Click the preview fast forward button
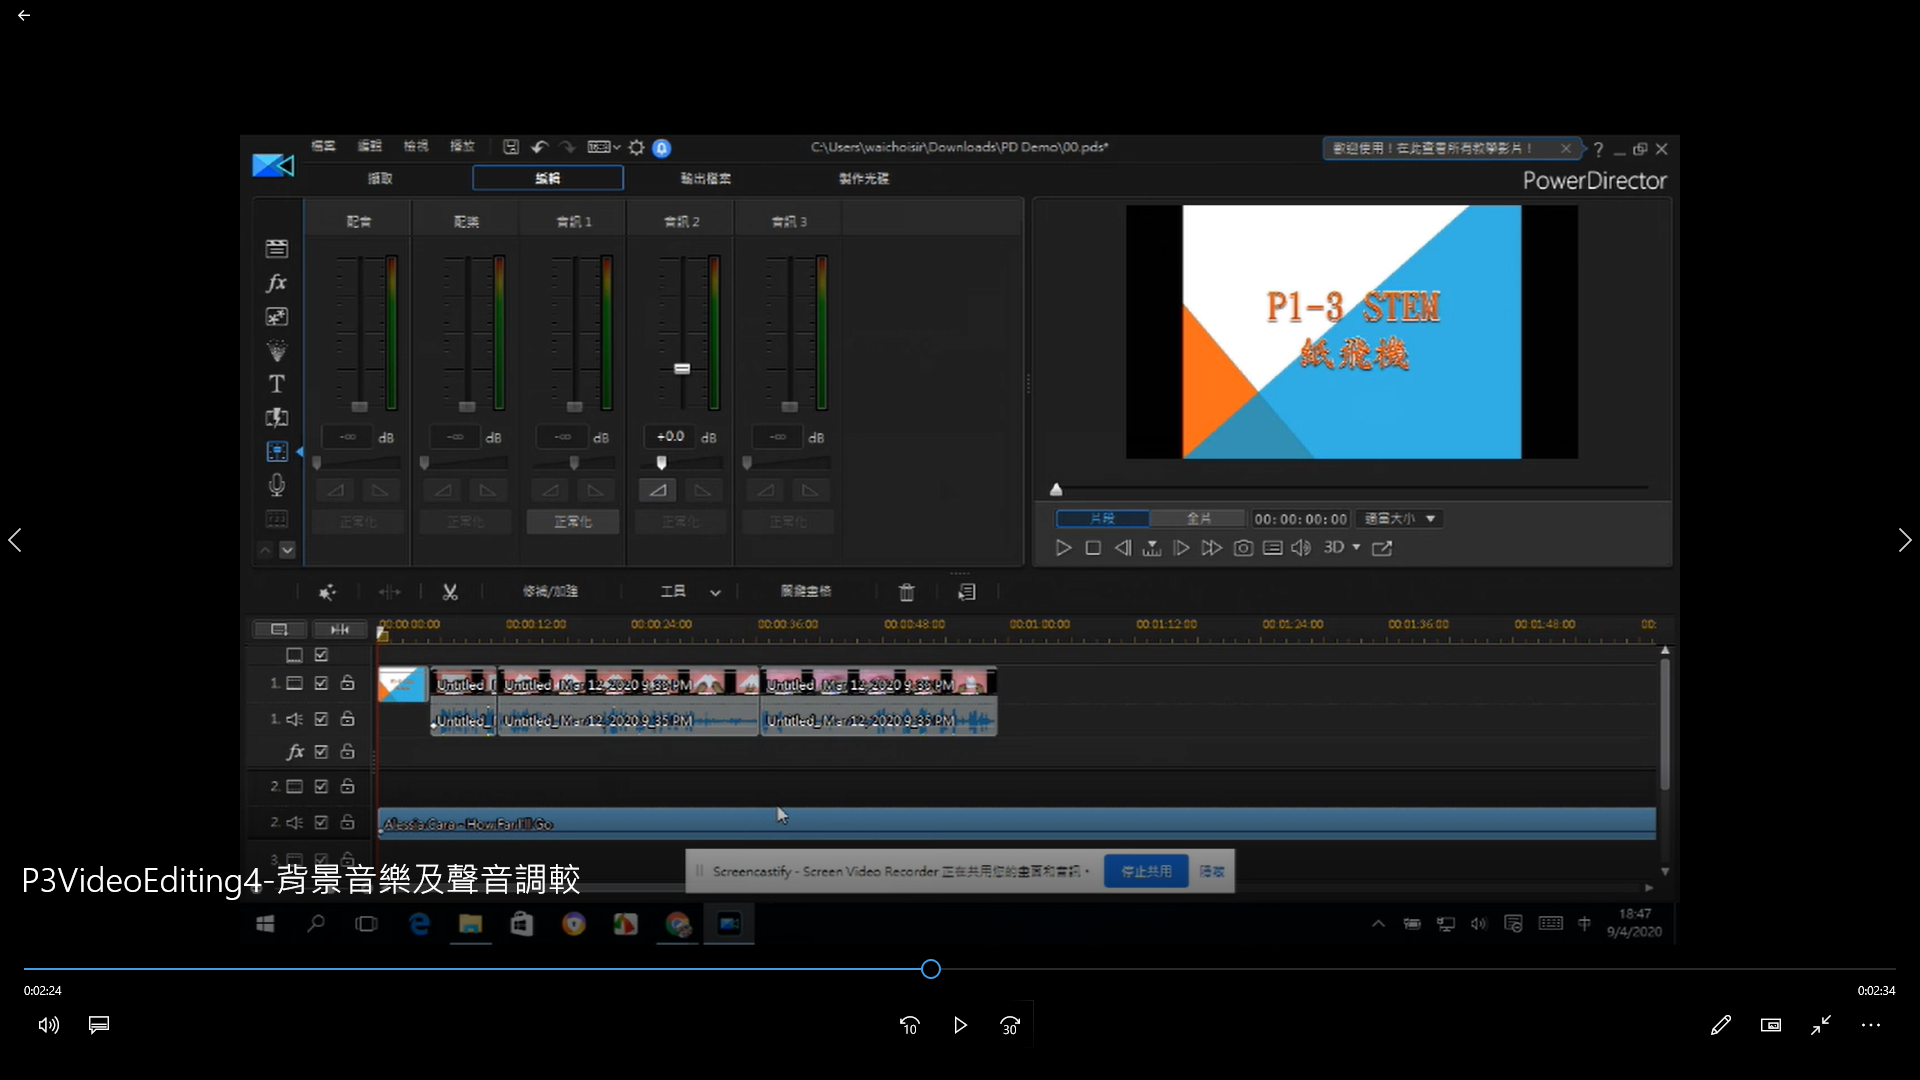 click(x=1211, y=548)
